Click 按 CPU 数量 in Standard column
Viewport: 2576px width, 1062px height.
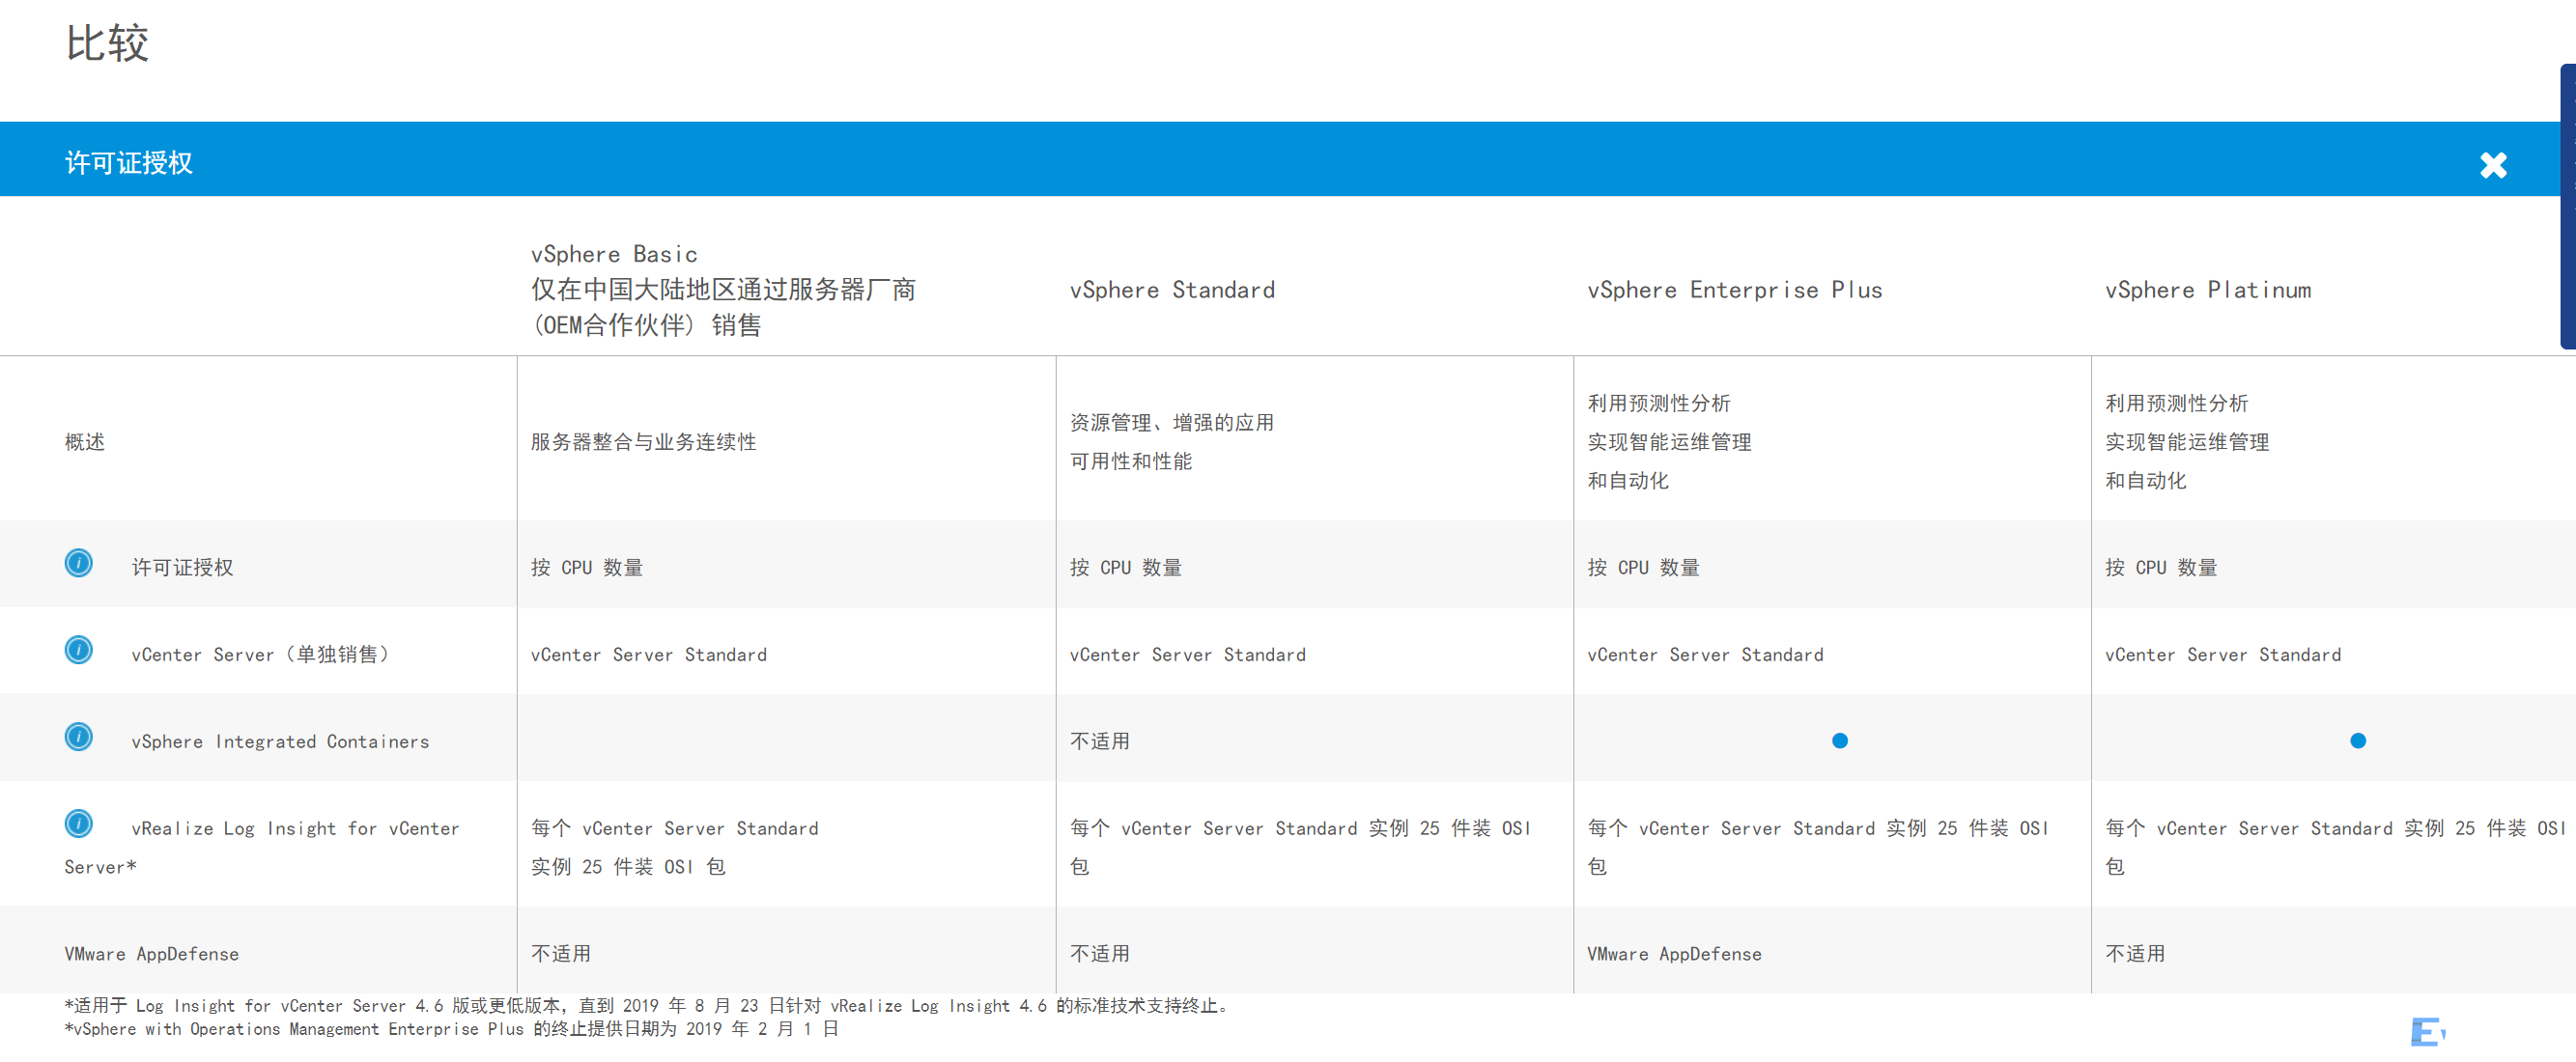tap(1126, 567)
